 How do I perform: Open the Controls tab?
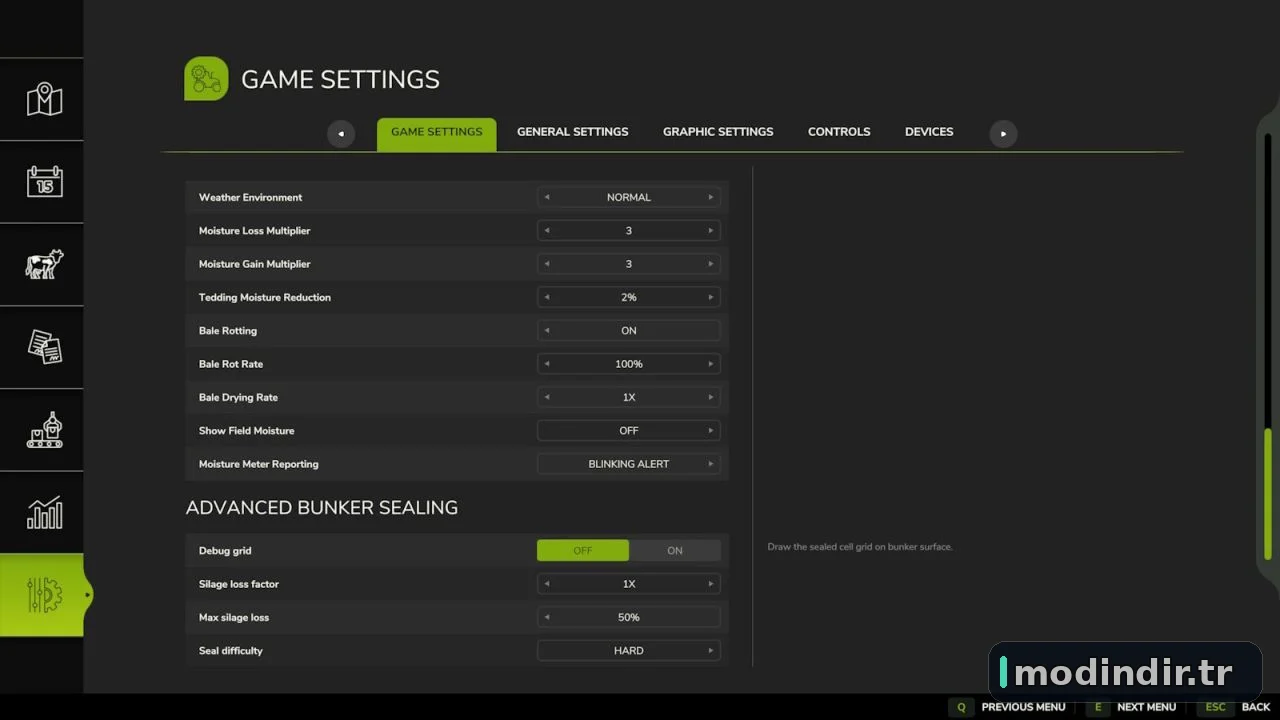tap(839, 132)
